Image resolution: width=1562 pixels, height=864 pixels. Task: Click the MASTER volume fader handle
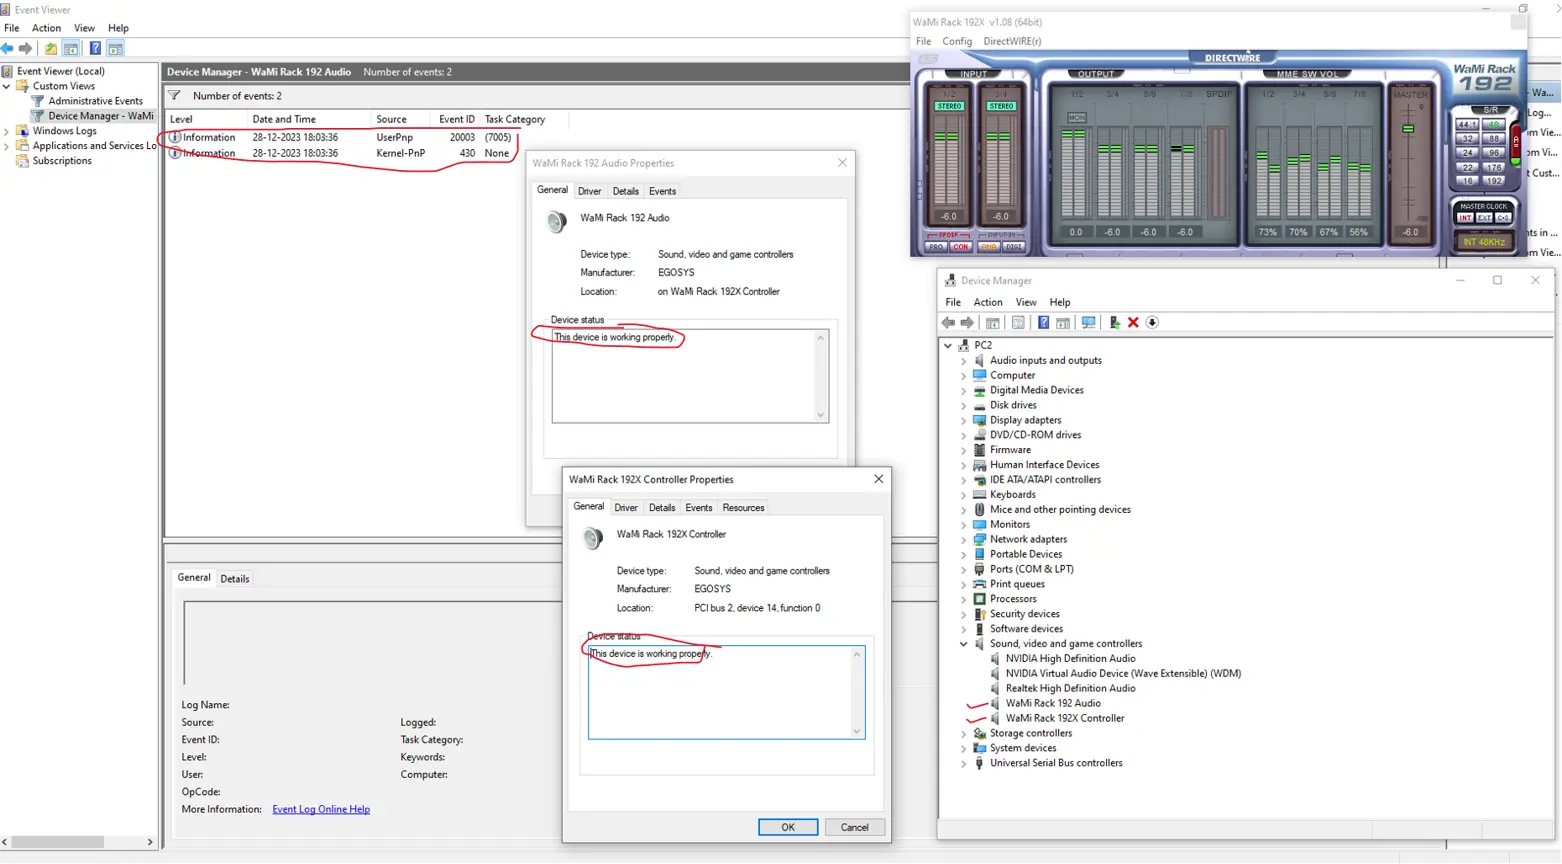click(1408, 129)
